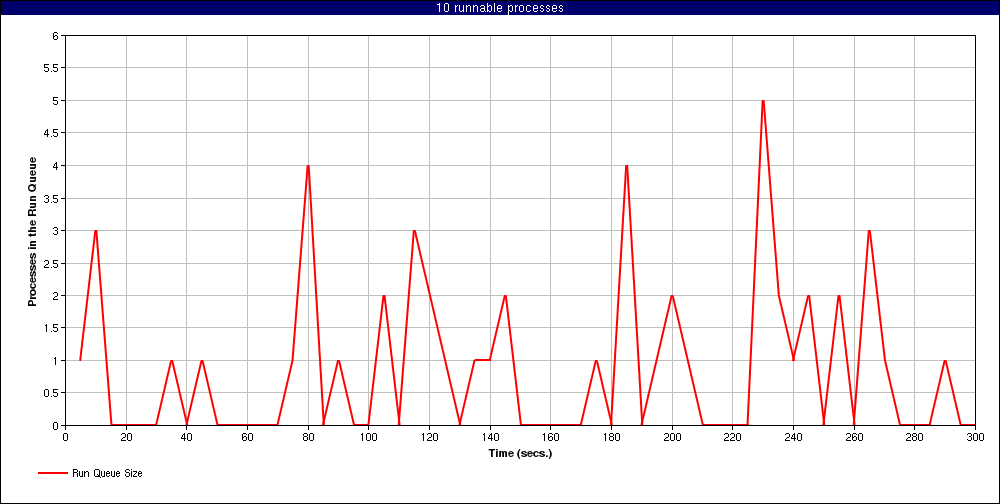Click the peak of 3 at 115 seconds

click(x=414, y=230)
